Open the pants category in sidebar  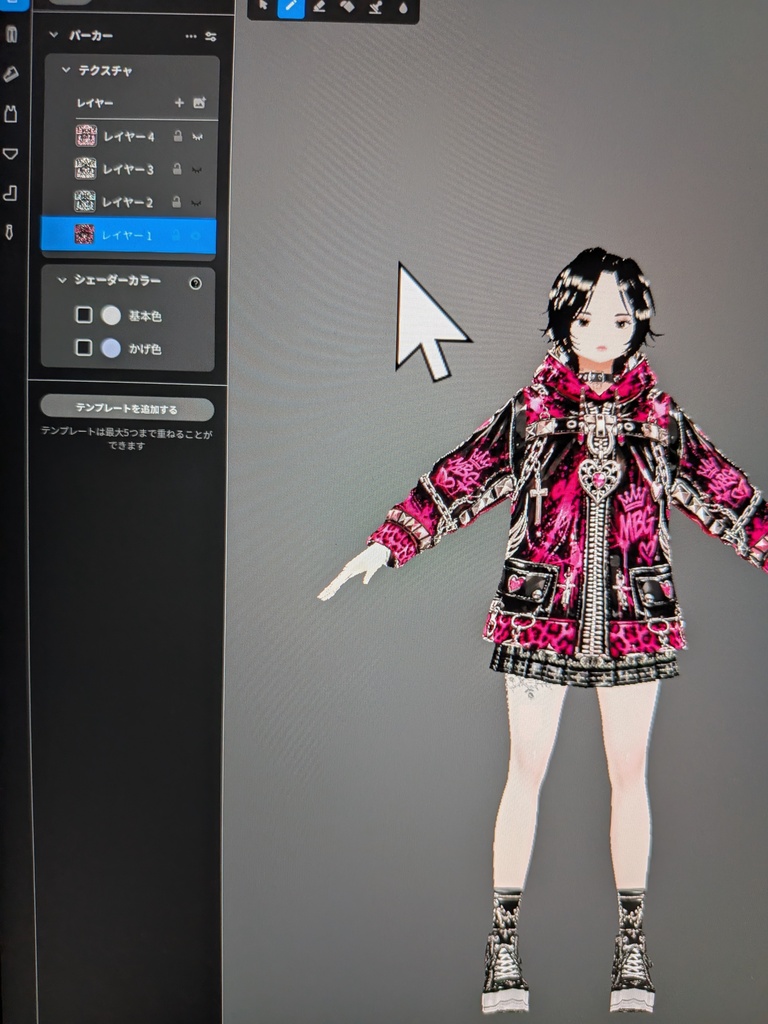tap(11, 34)
